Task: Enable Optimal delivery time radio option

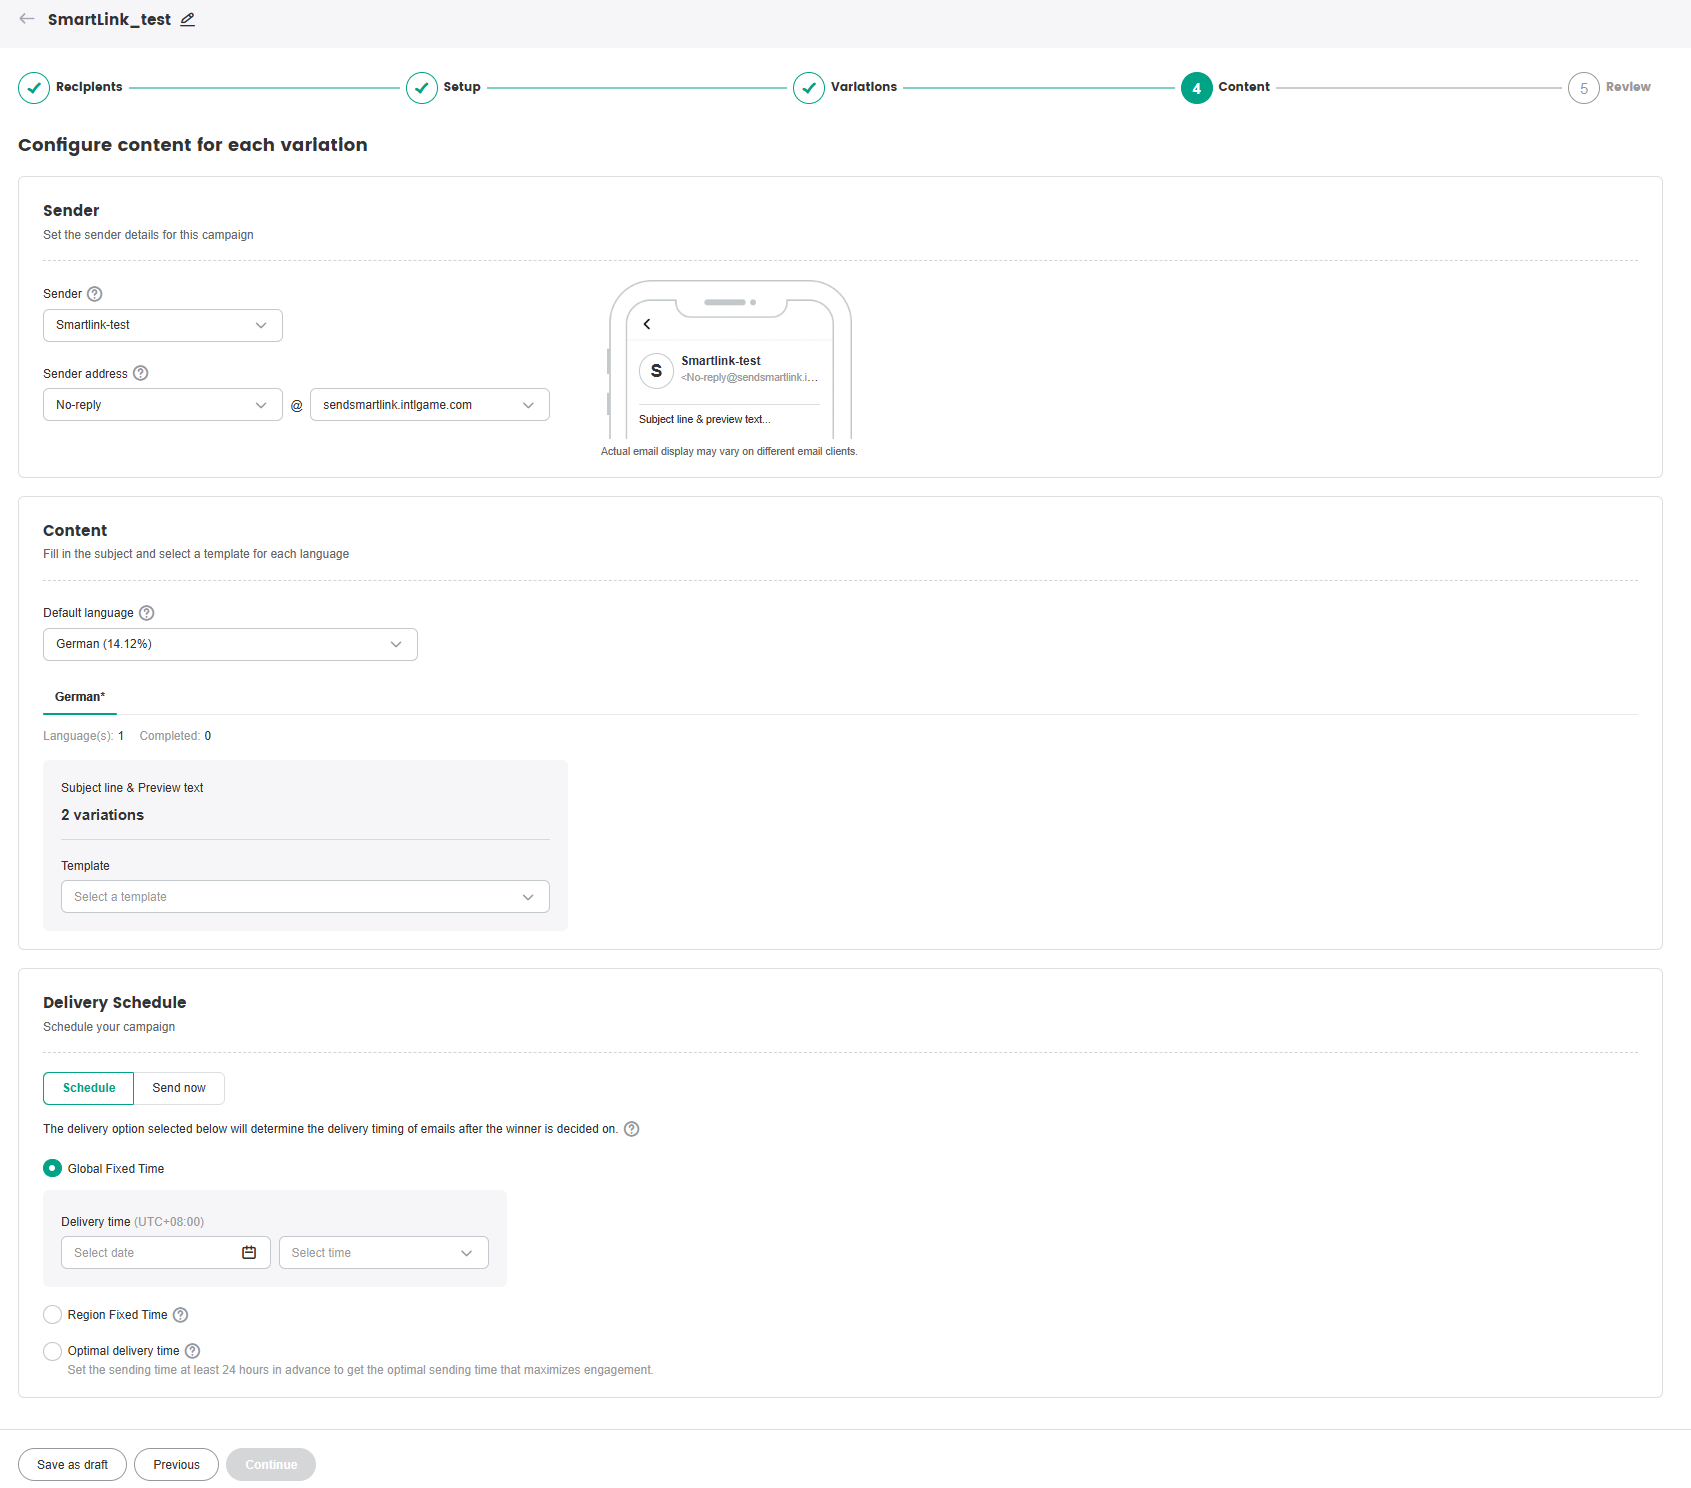Action: coord(53,1351)
